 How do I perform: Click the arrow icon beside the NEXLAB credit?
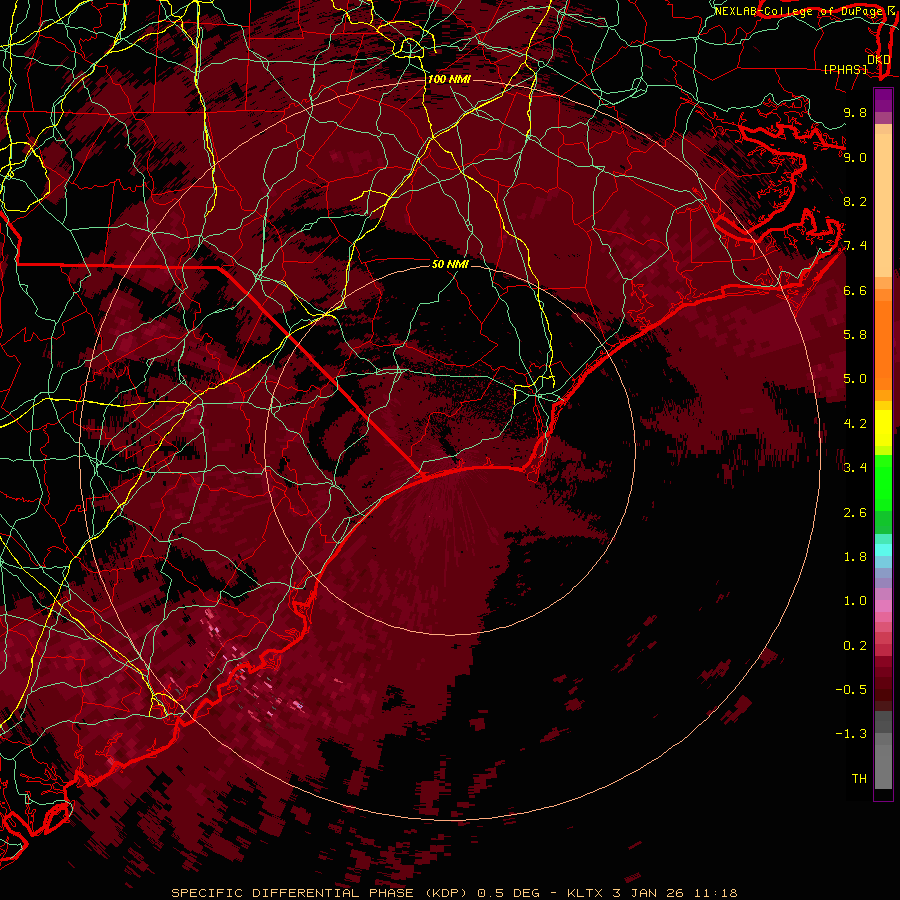(x=891, y=10)
